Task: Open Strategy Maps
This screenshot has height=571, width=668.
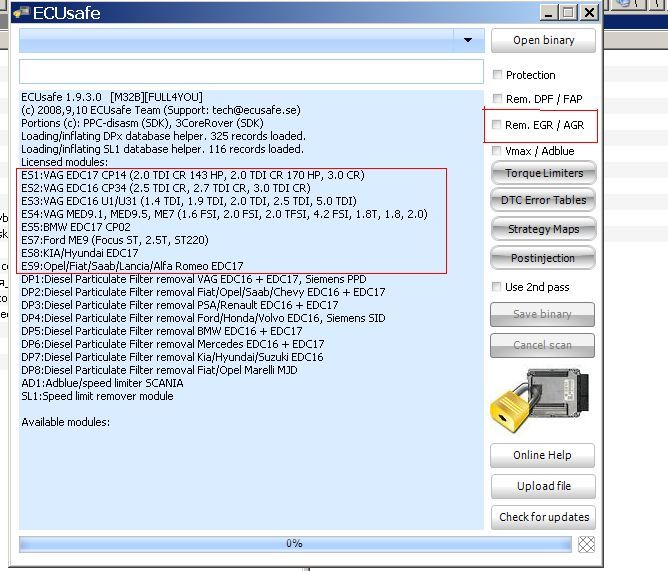Action: pos(544,229)
